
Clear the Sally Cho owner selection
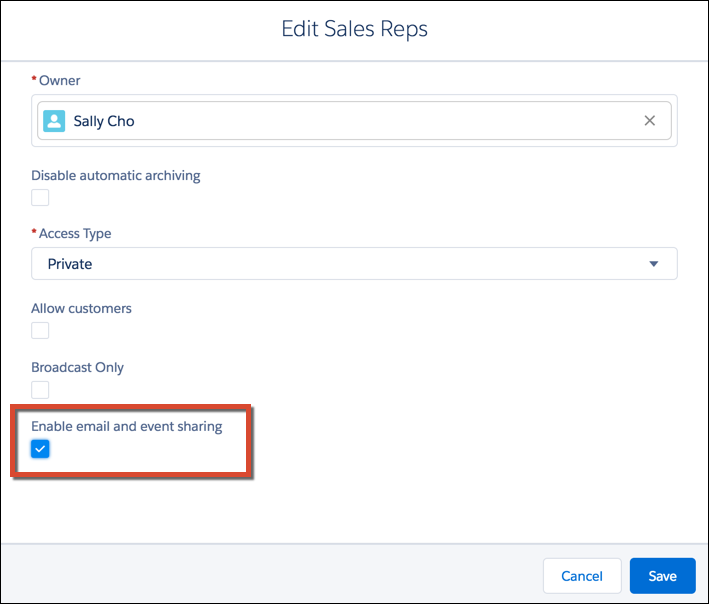pyautogui.click(x=649, y=121)
